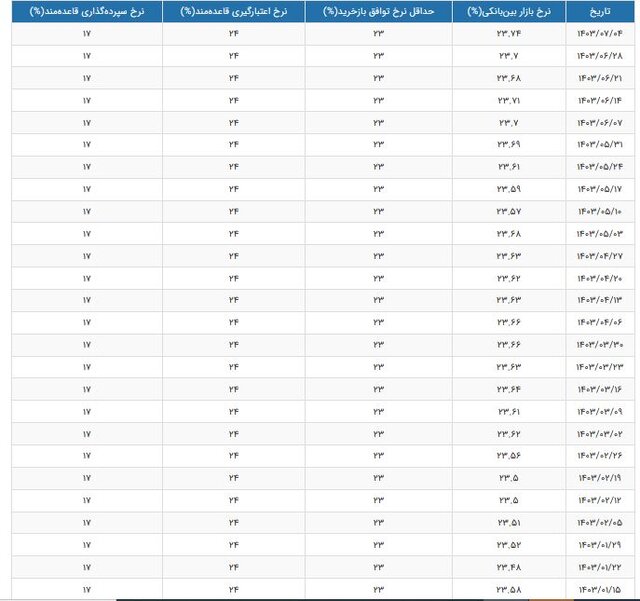
Task: Click the تاریخ (date) column header
Action: tap(600, 11)
